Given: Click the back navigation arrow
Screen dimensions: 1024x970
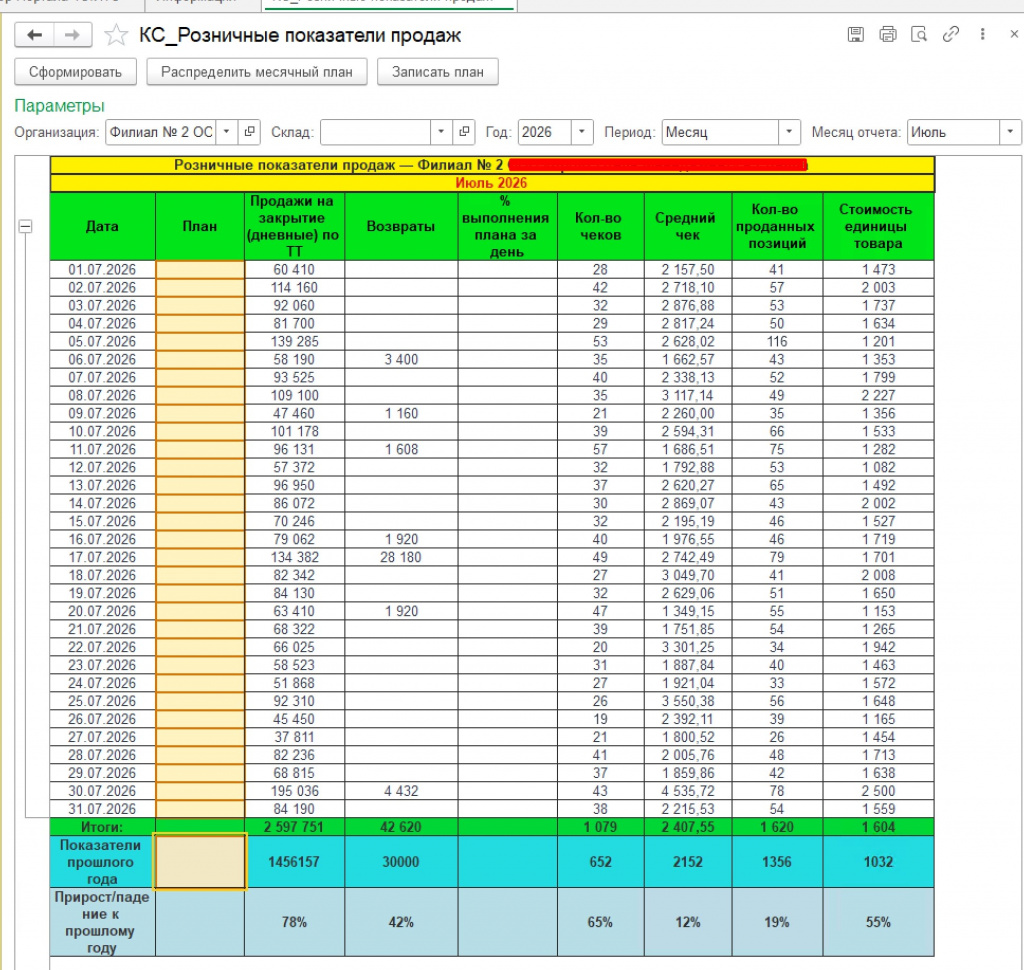Looking at the screenshot, I should coord(35,35).
